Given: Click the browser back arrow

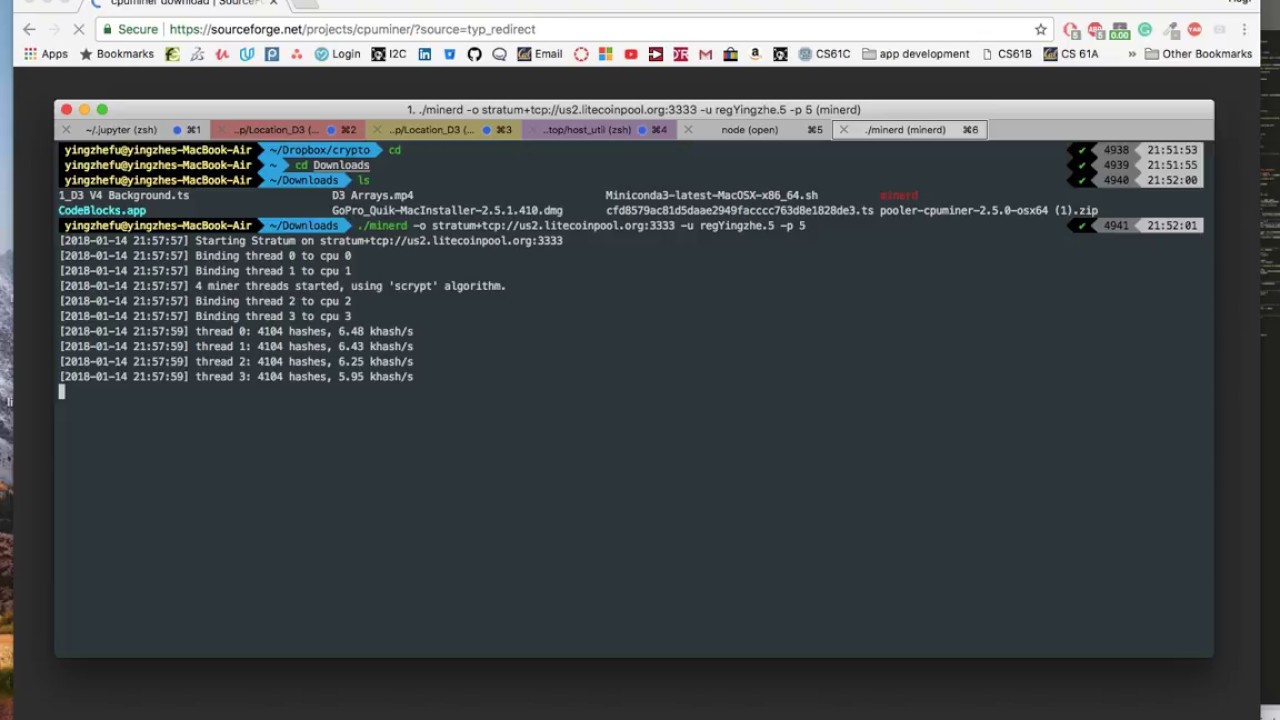Looking at the screenshot, I should pyautogui.click(x=29, y=29).
